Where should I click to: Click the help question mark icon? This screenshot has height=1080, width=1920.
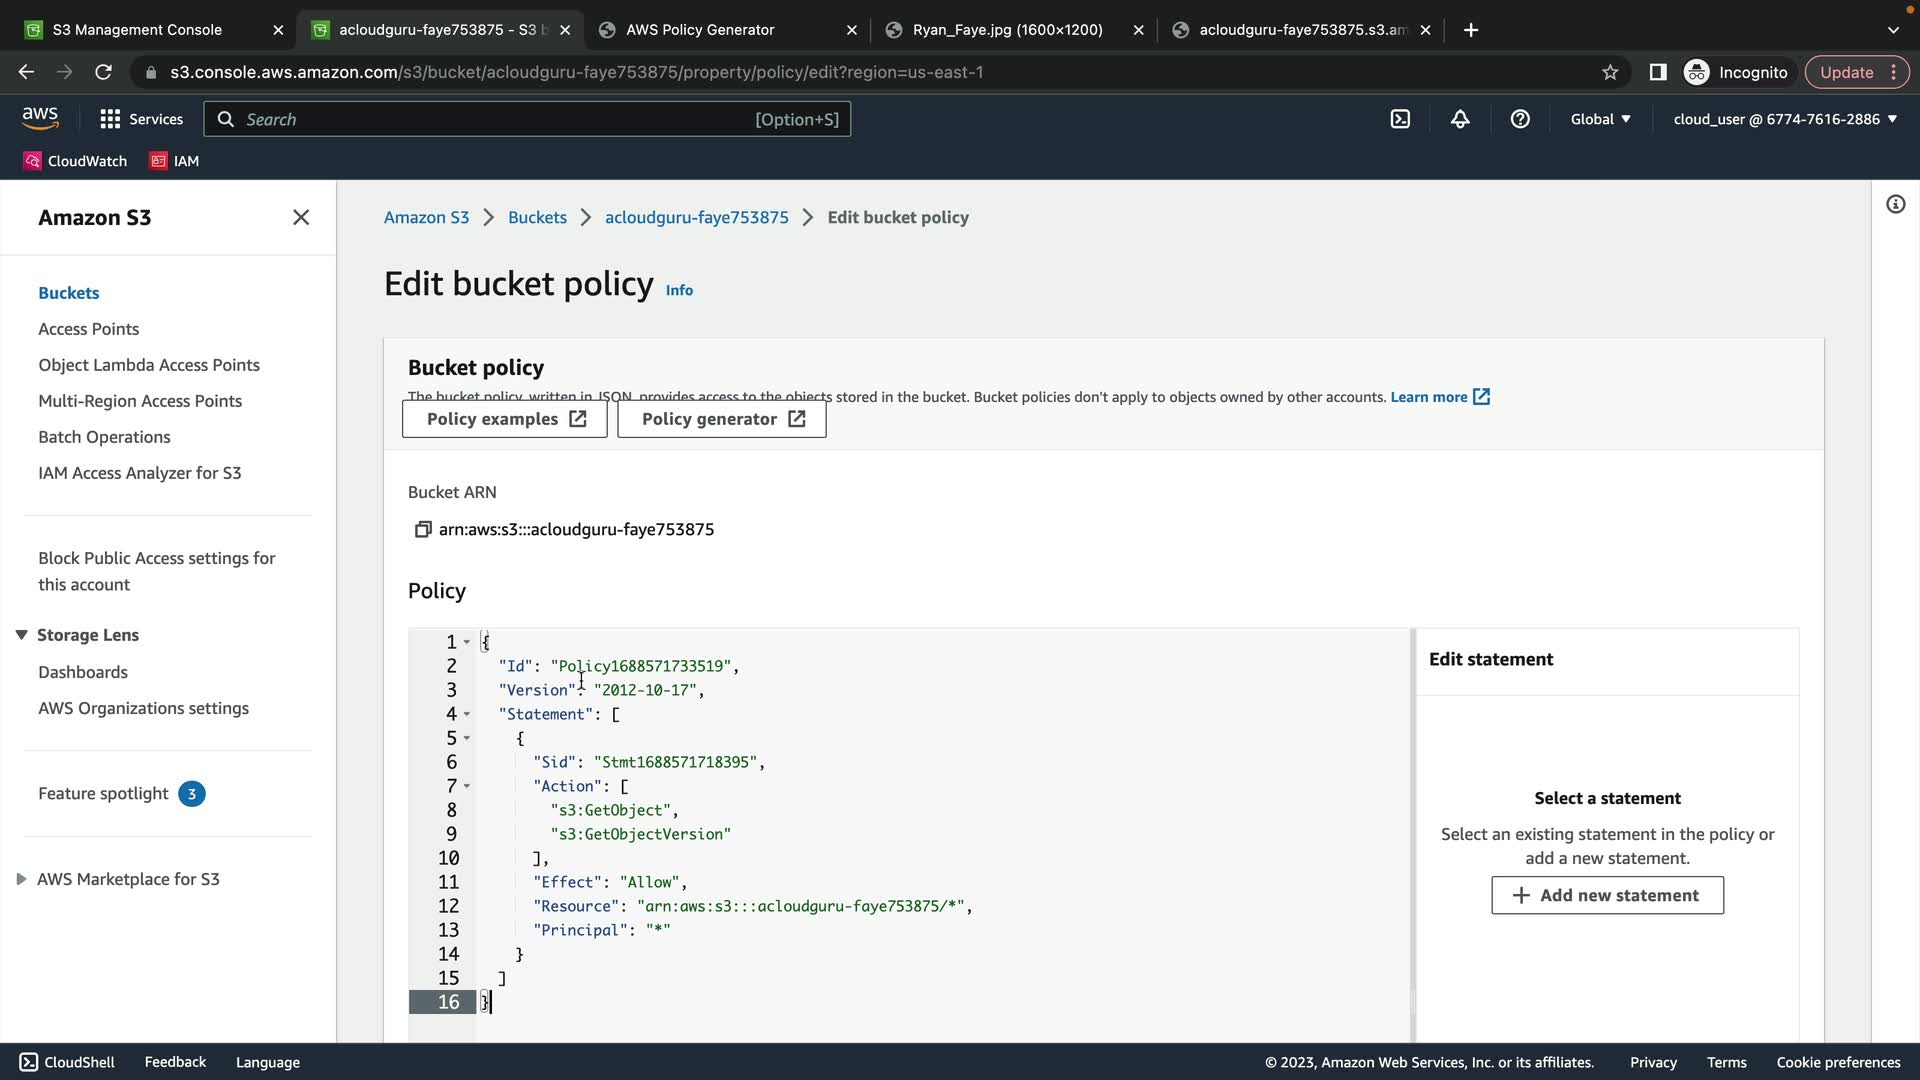1520,119
